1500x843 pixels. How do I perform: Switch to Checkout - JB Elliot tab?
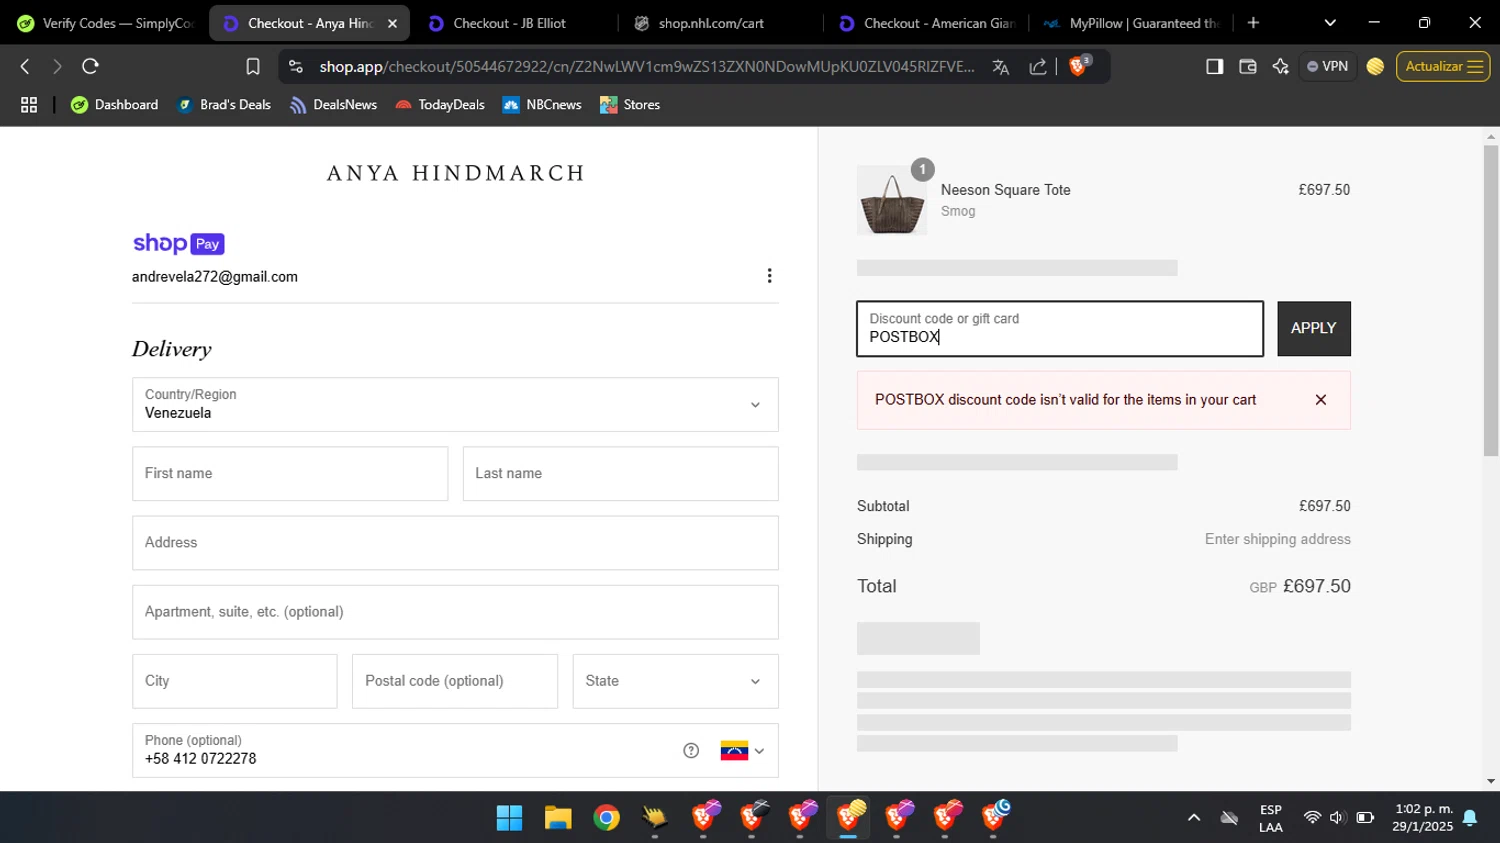[510, 23]
